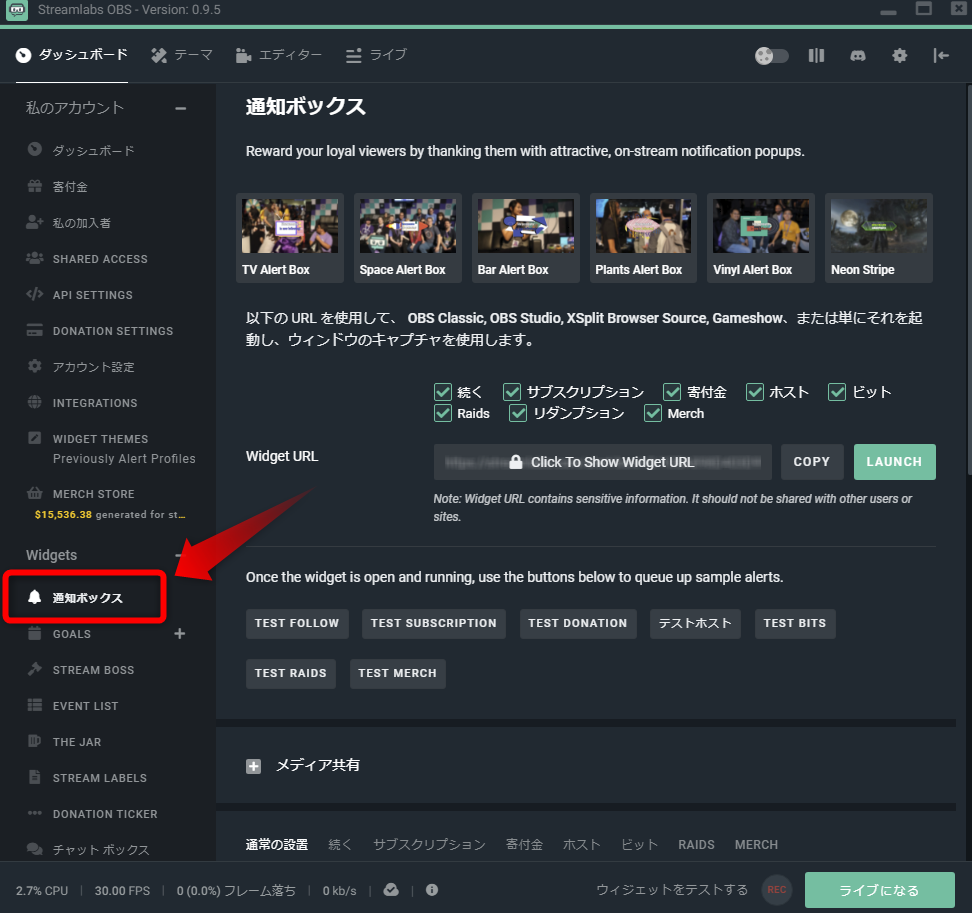Viewport: 972px width, 913px height.
Task: Click the layout columns icon in the top bar
Action: point(816,56)
